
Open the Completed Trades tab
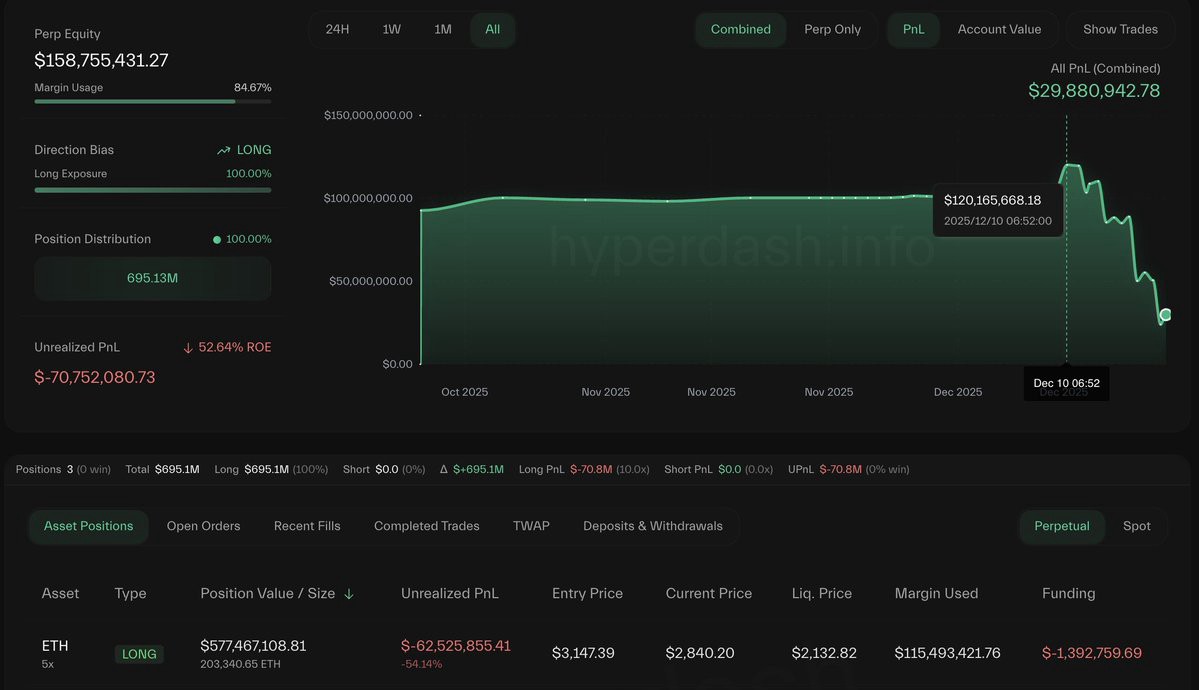[427, 526]
